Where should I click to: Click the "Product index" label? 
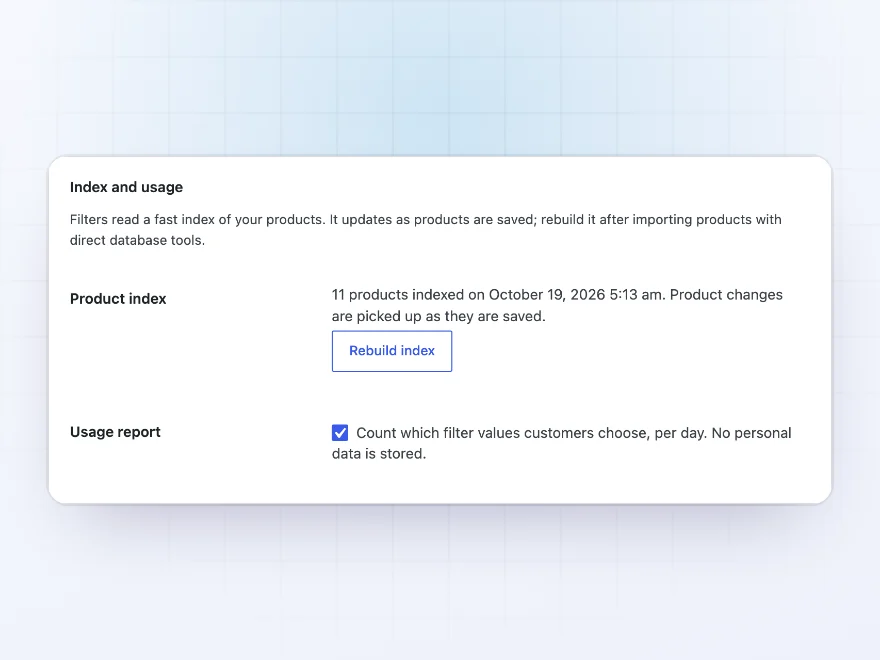118,299
